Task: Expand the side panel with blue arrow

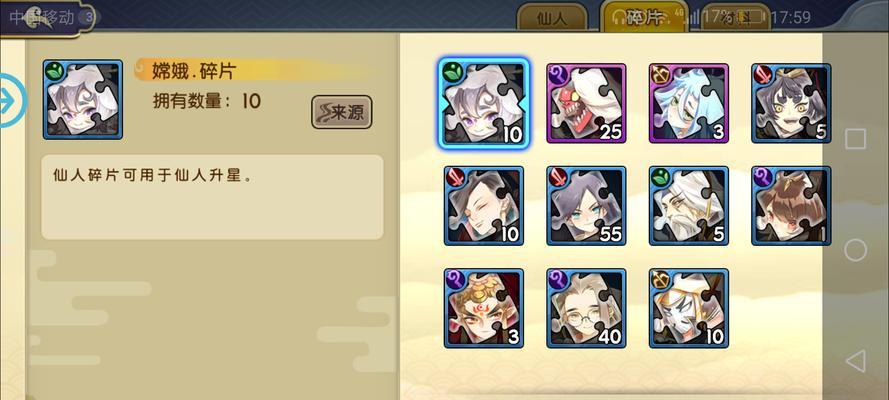Action: 11,101
